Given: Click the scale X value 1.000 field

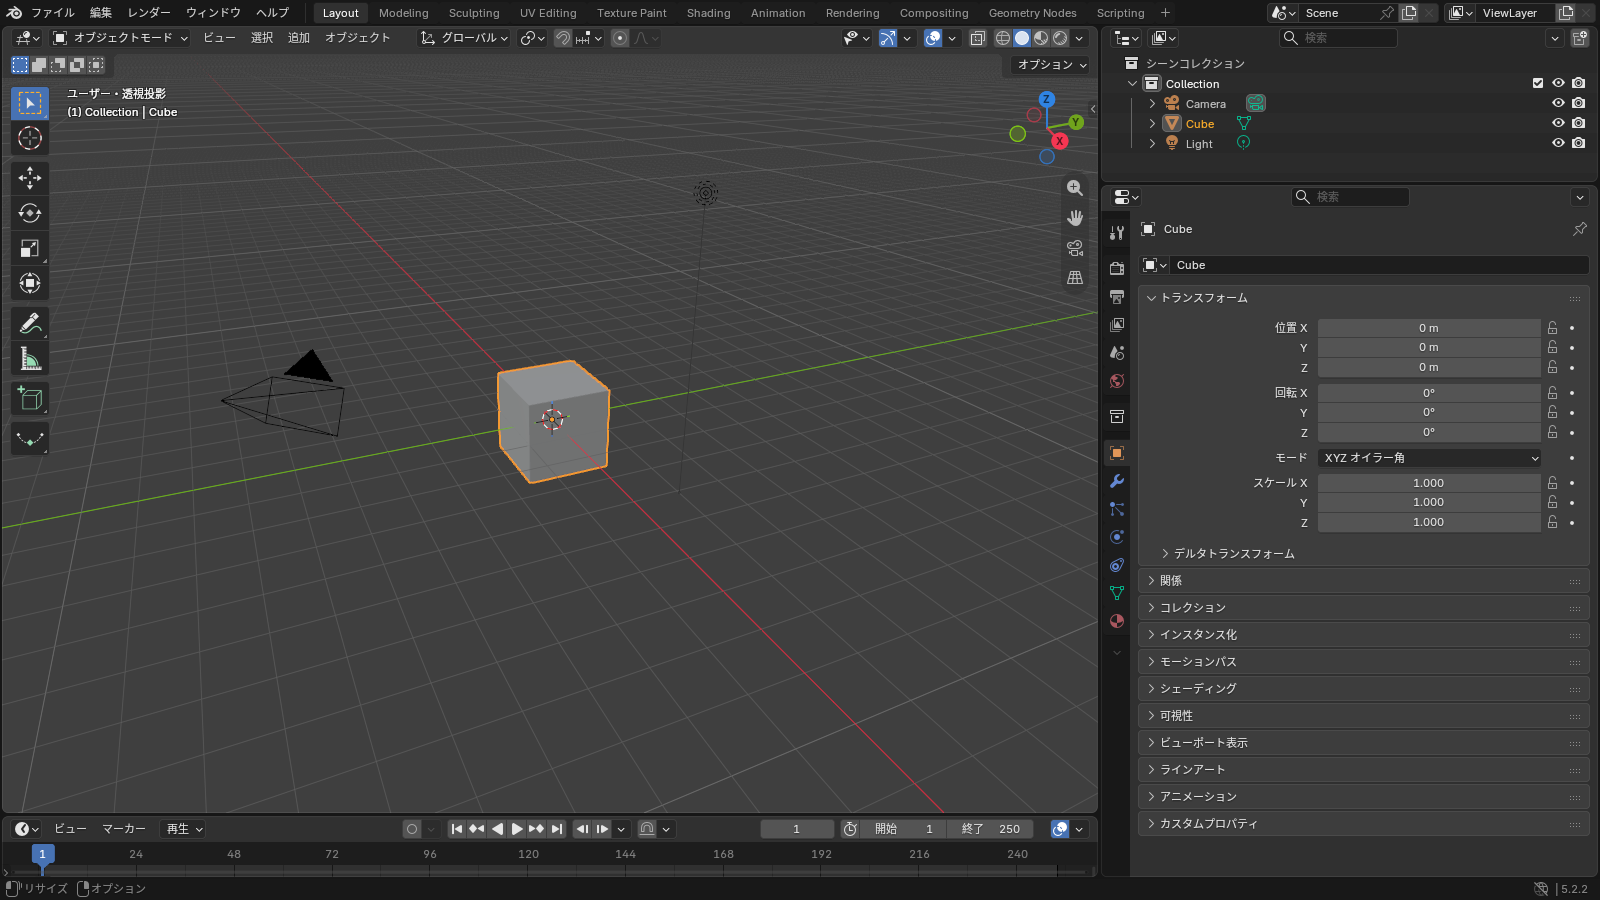Looking at the screenshot, I should tap(1429, 483).
